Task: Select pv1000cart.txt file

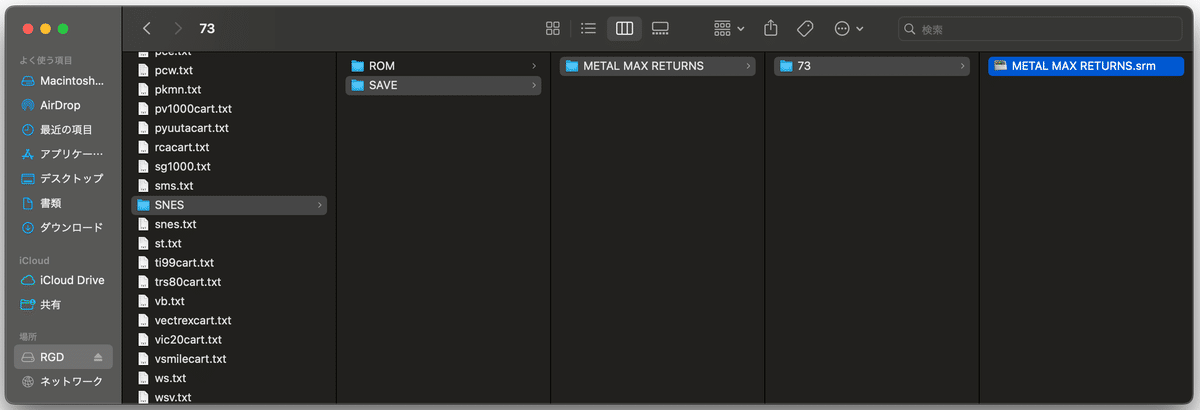Action: pyautogui.click(x=229, y=108)
